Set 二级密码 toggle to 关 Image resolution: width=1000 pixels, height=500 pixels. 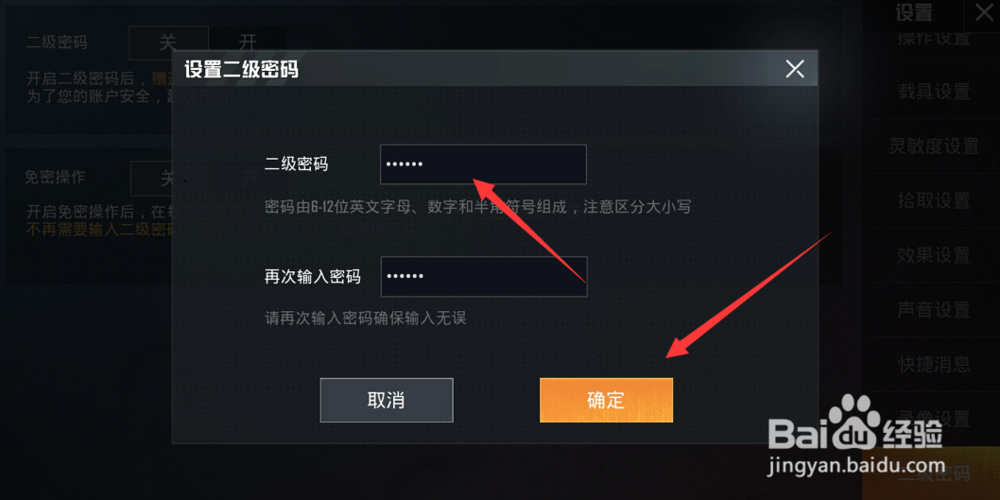tap(168, 43)
